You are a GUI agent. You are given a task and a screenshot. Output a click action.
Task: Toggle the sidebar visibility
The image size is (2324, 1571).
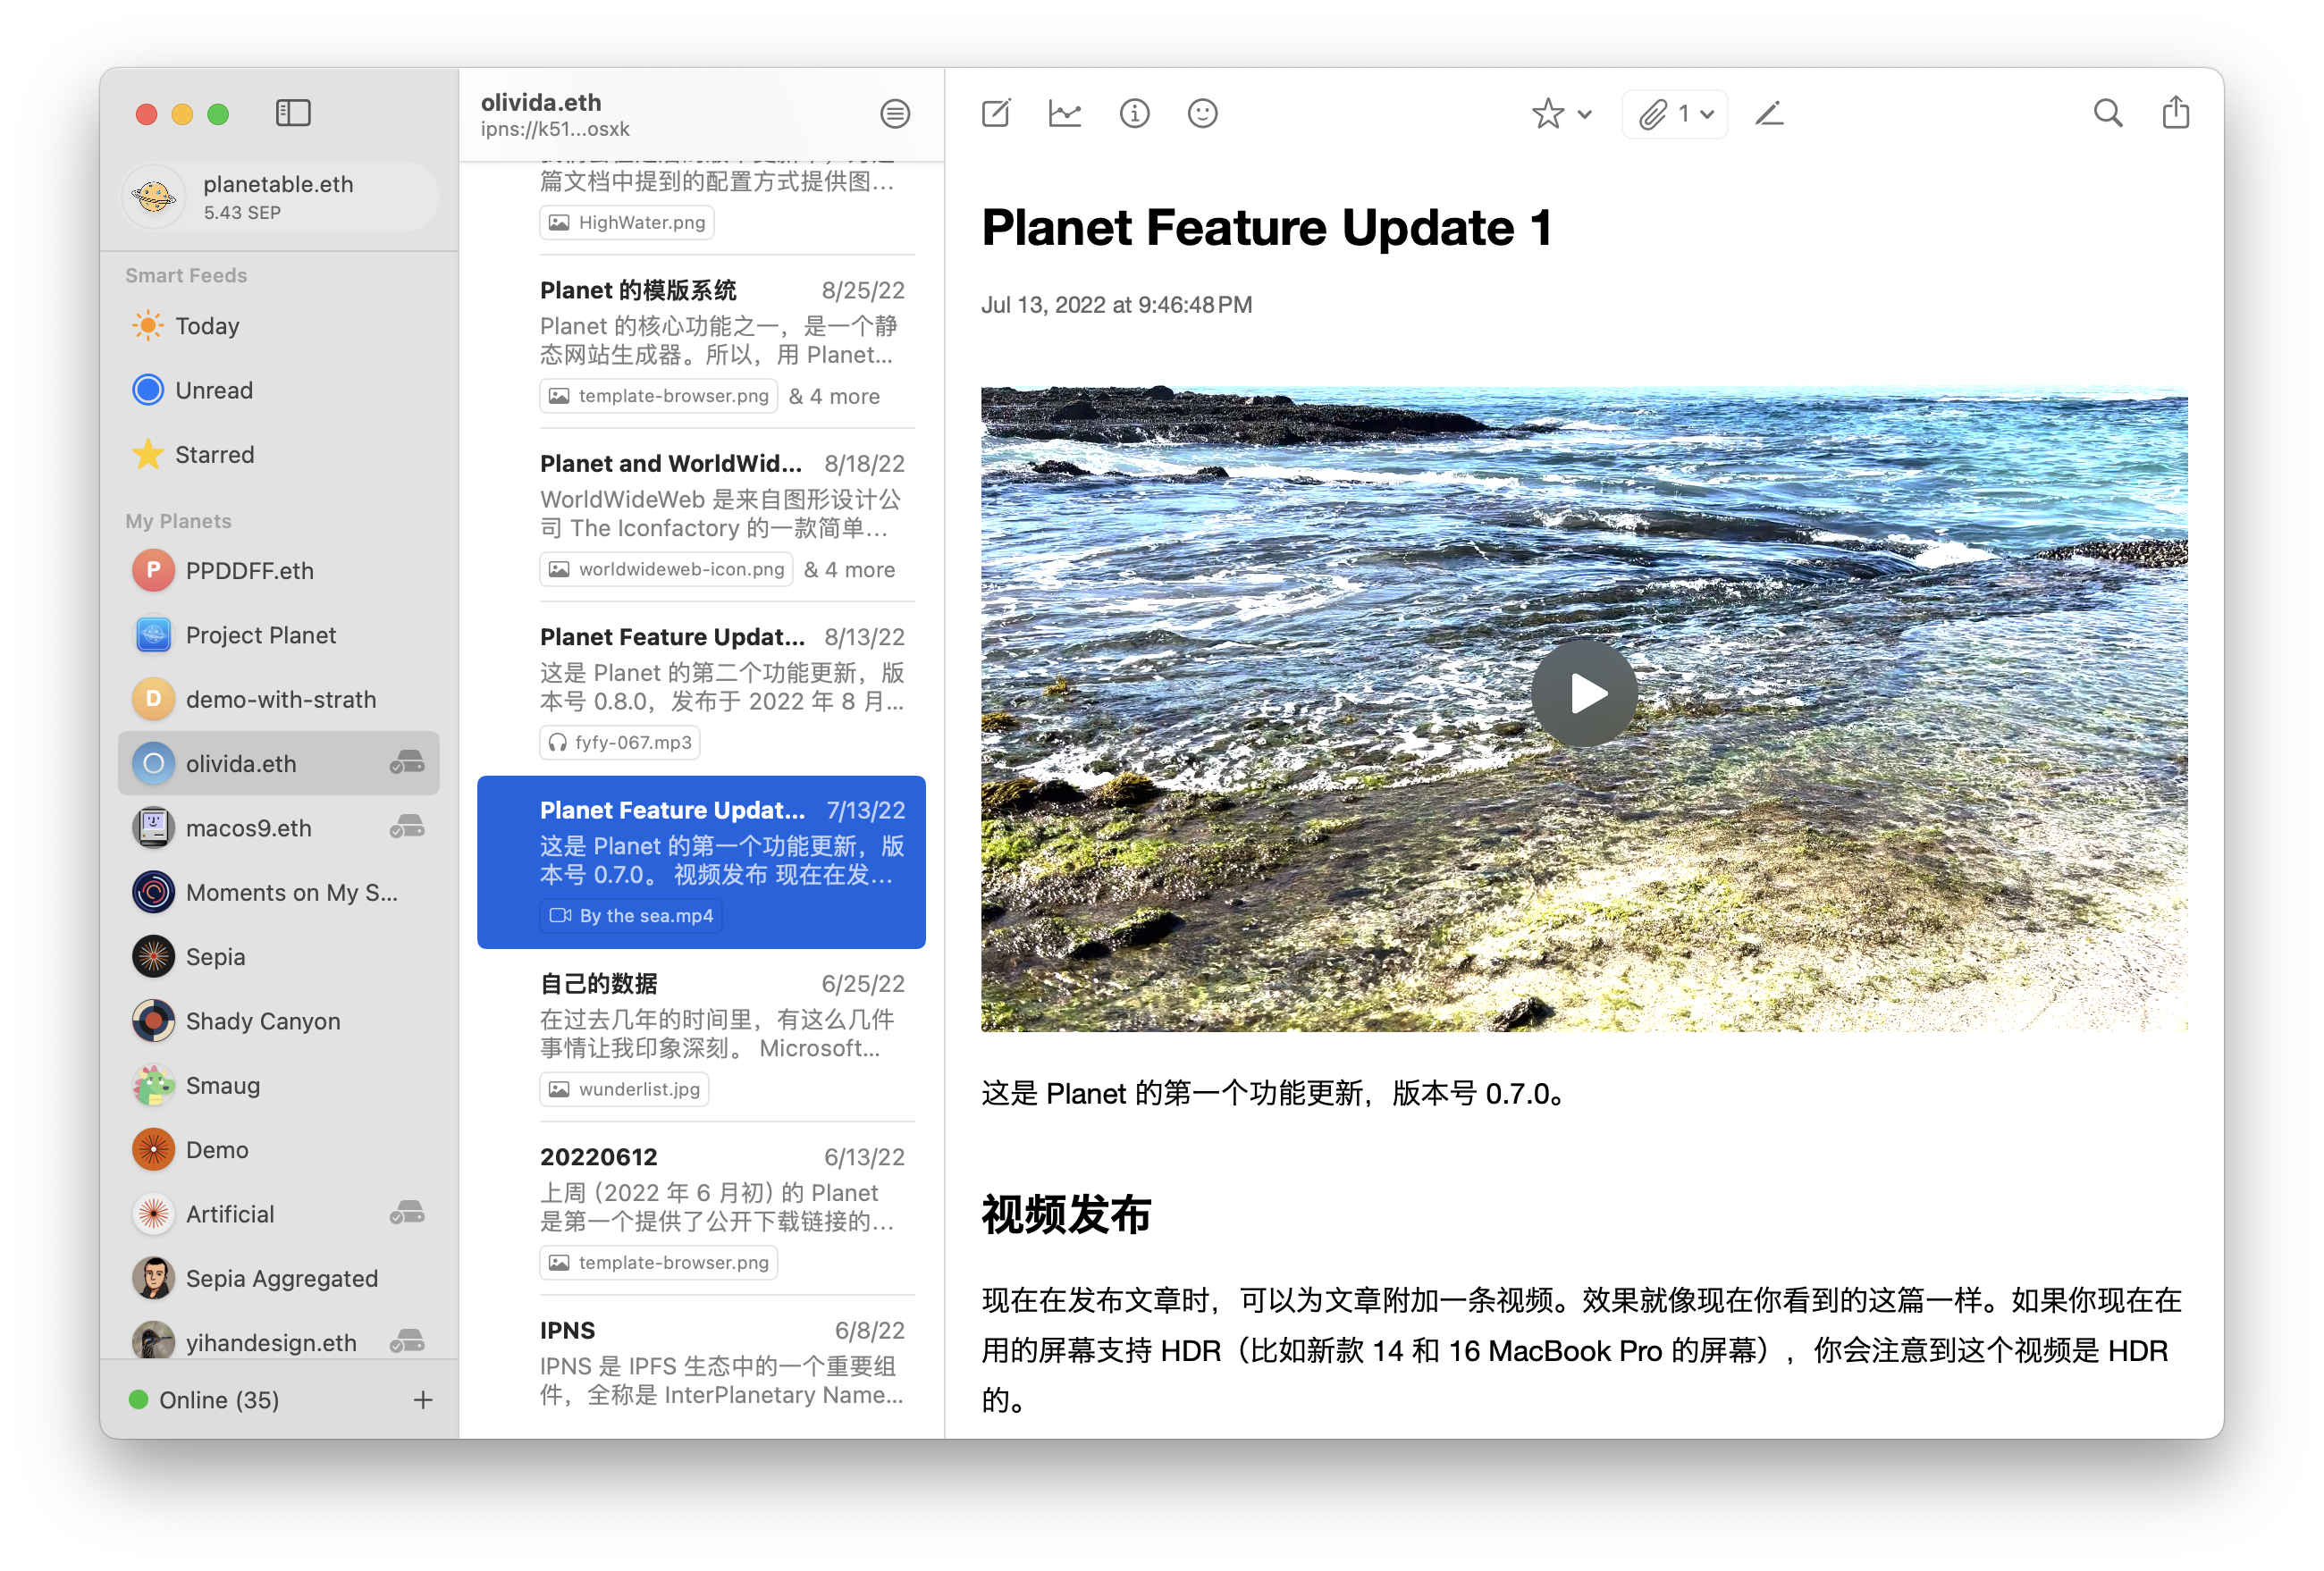click(293, 113)
